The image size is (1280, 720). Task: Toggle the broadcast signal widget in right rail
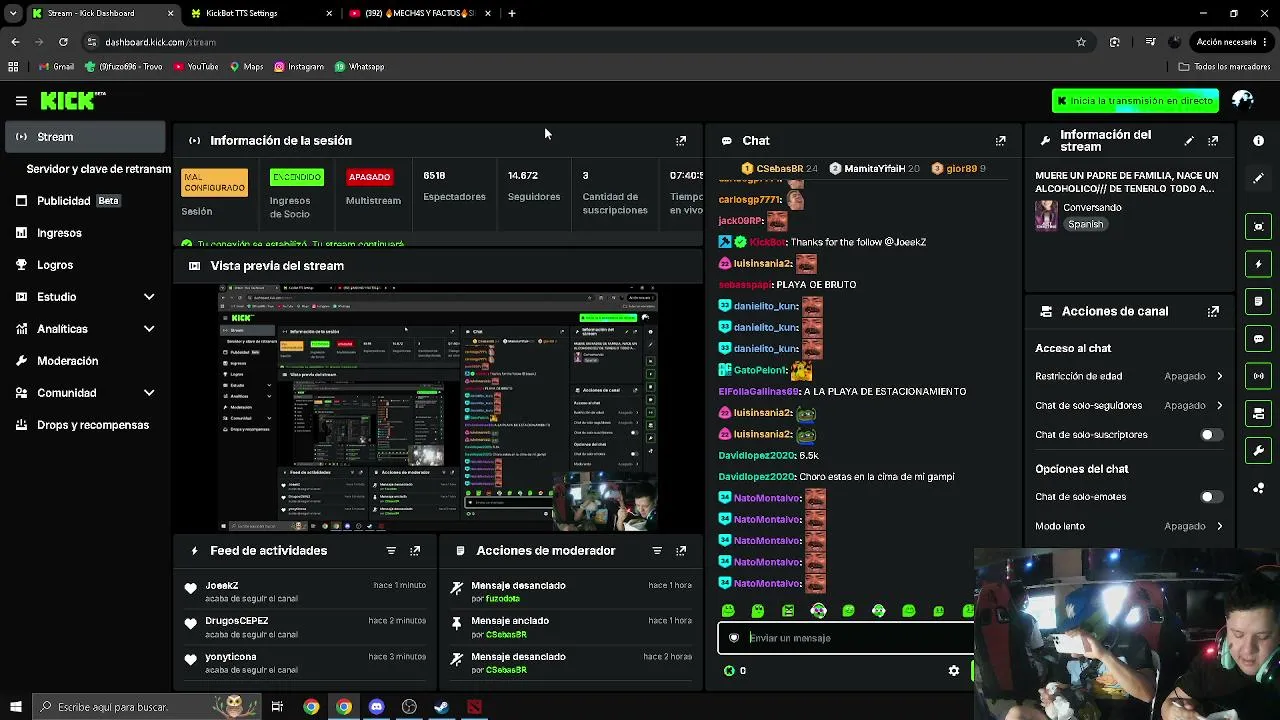tap(1258, 376)
